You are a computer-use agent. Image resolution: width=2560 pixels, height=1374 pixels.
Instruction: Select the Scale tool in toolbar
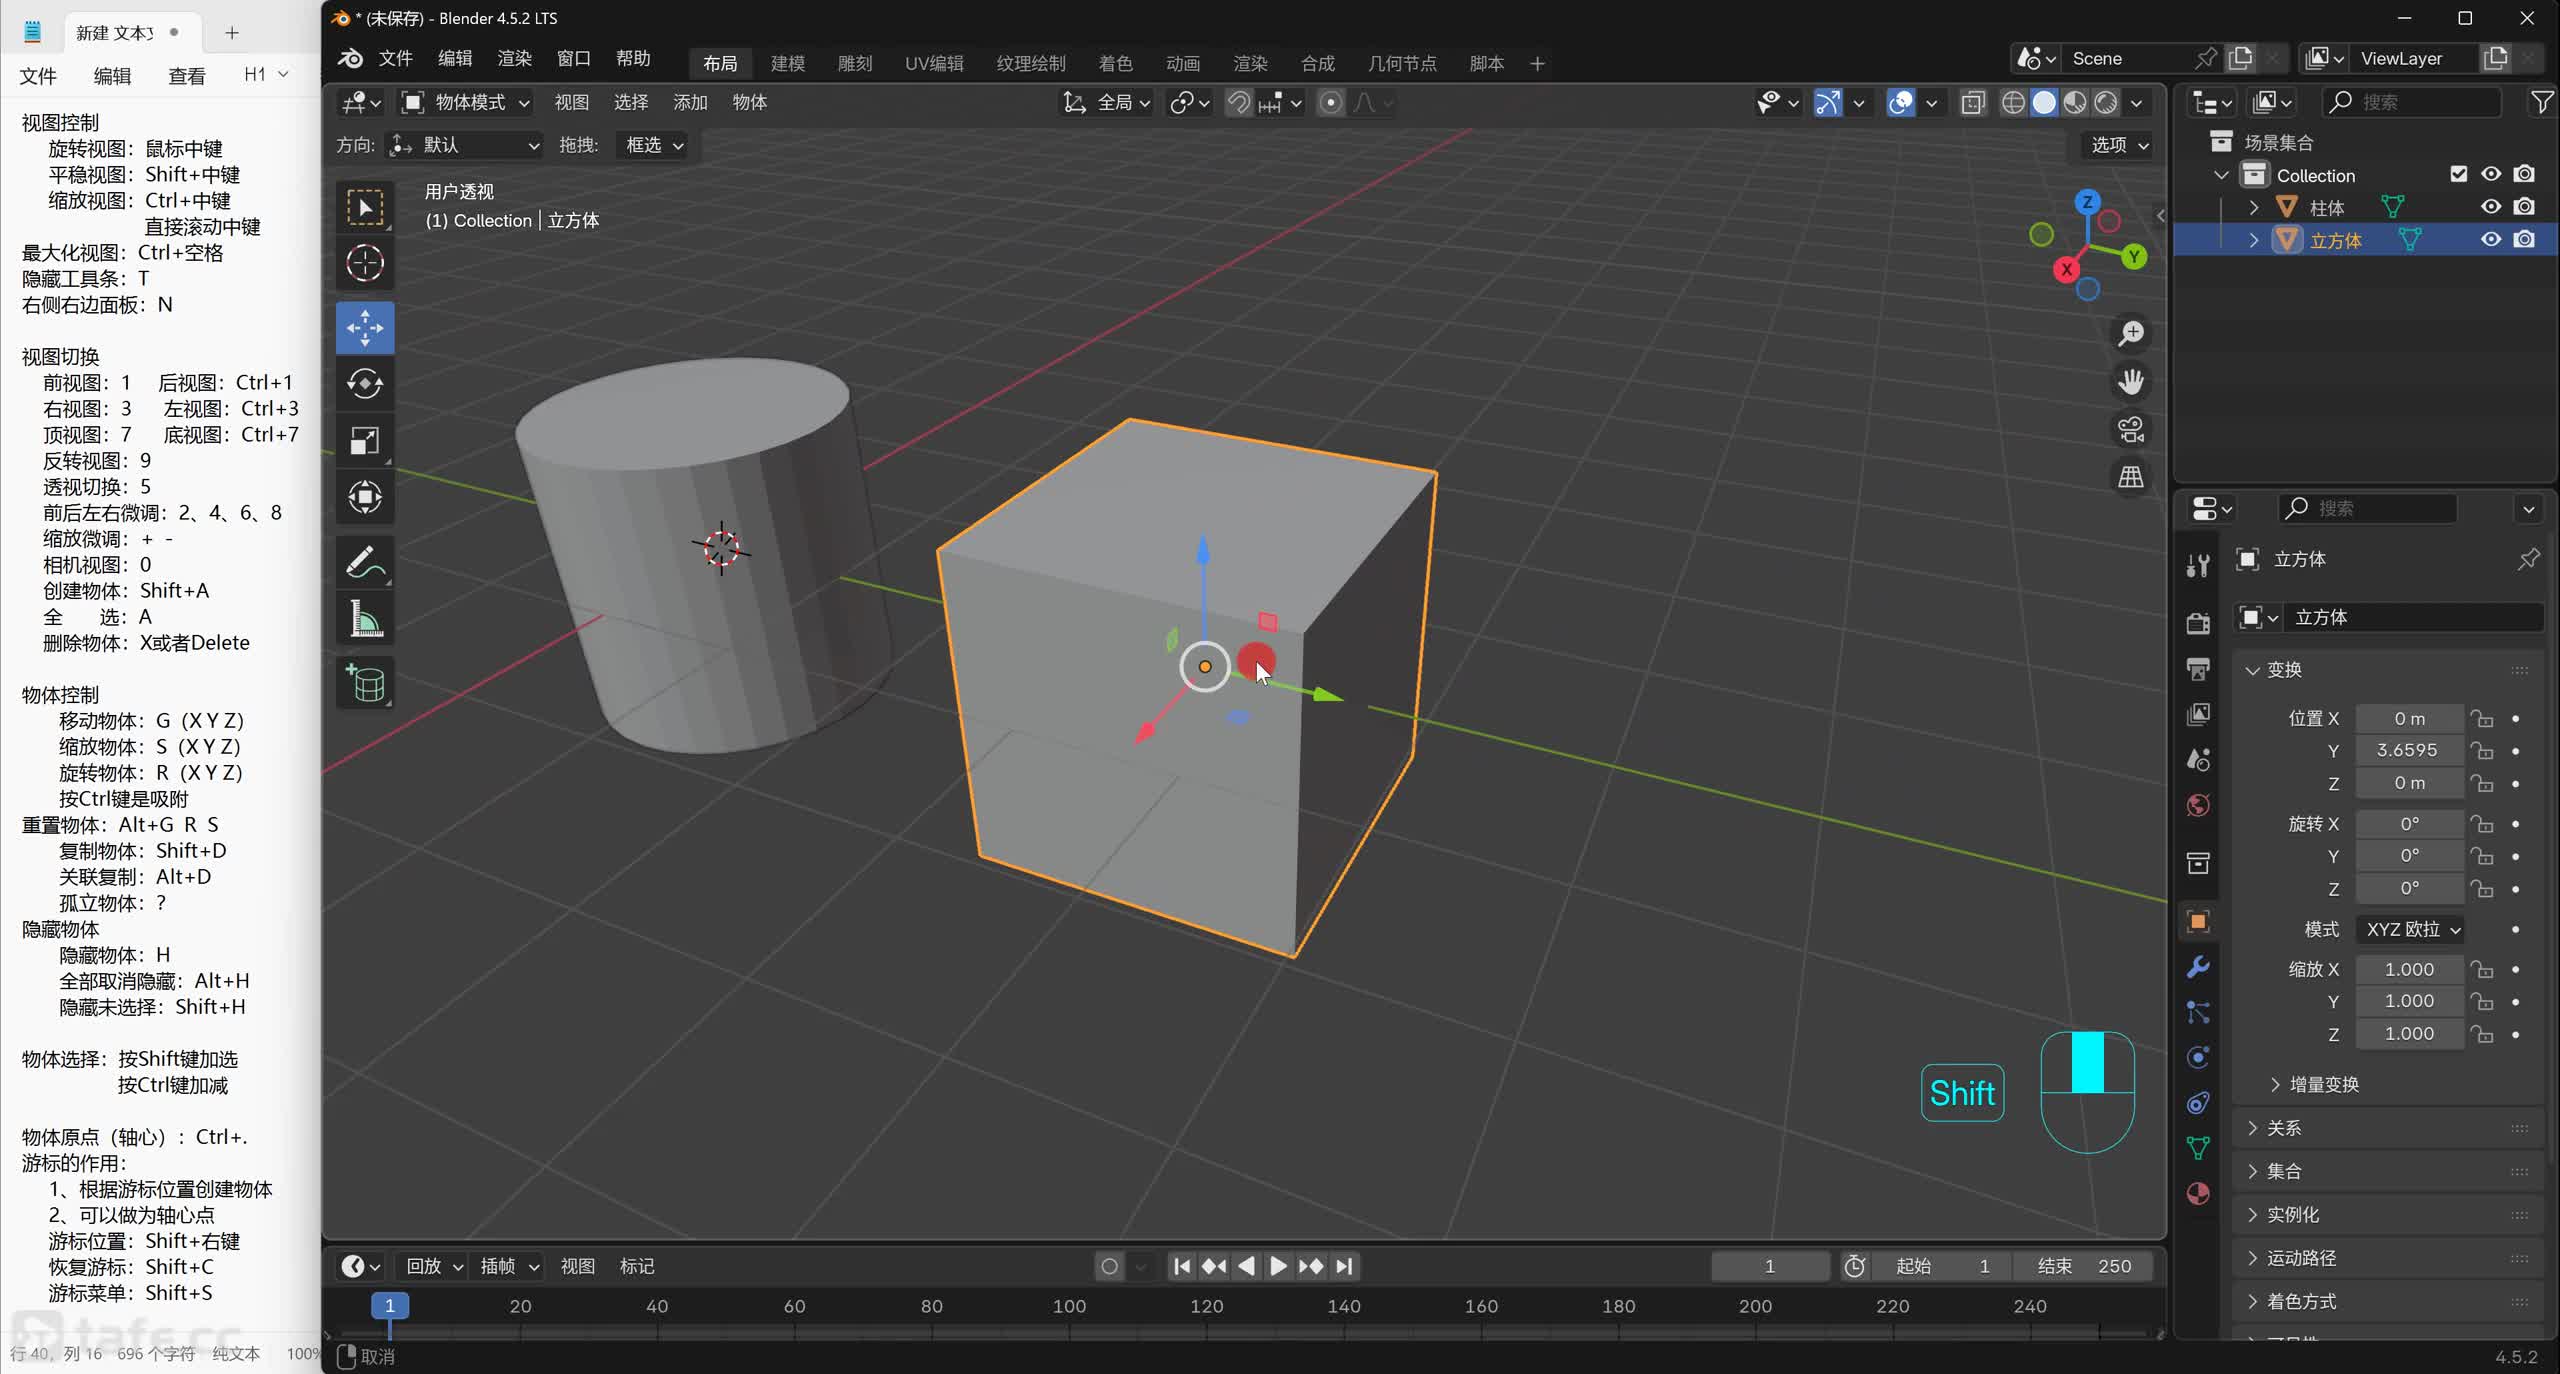[x=365, y=441]
